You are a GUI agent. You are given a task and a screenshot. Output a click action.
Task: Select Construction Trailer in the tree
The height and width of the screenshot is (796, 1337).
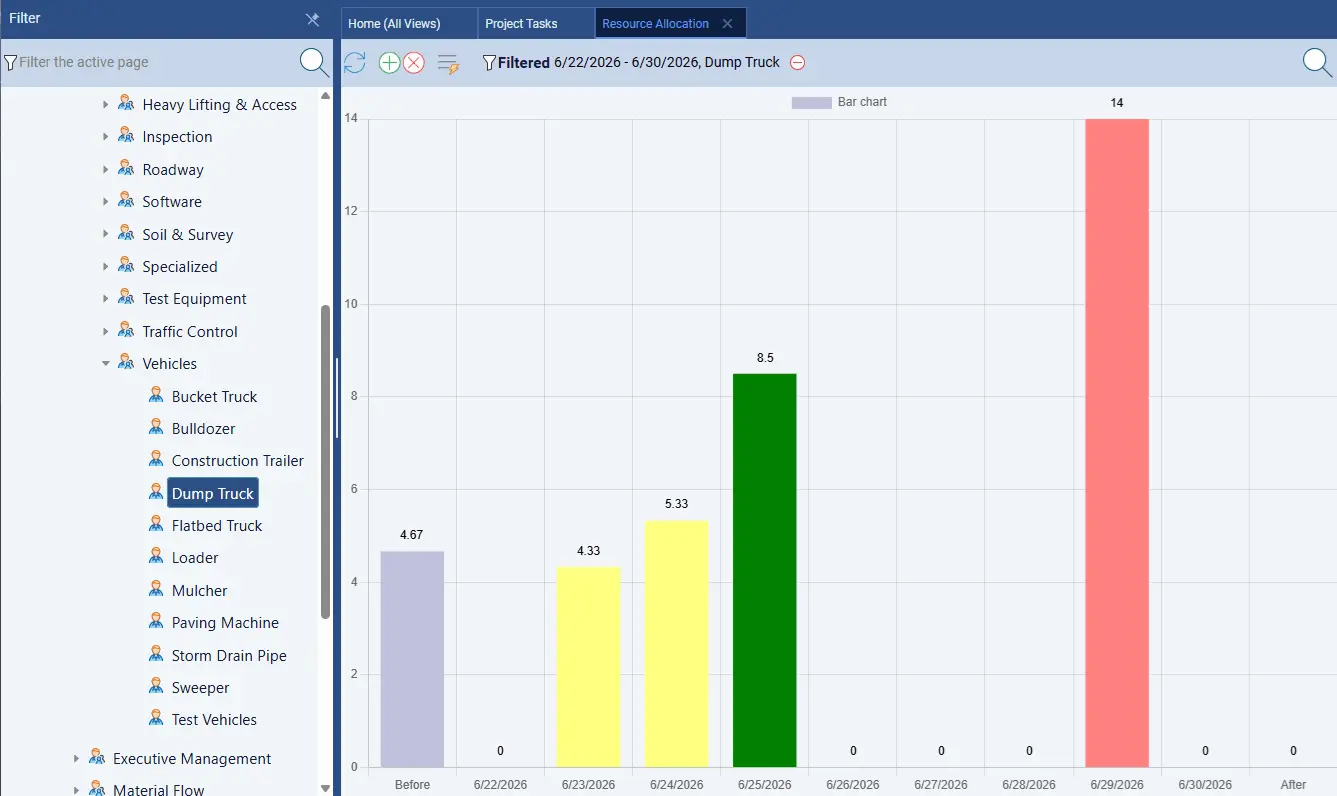[238, 461]
